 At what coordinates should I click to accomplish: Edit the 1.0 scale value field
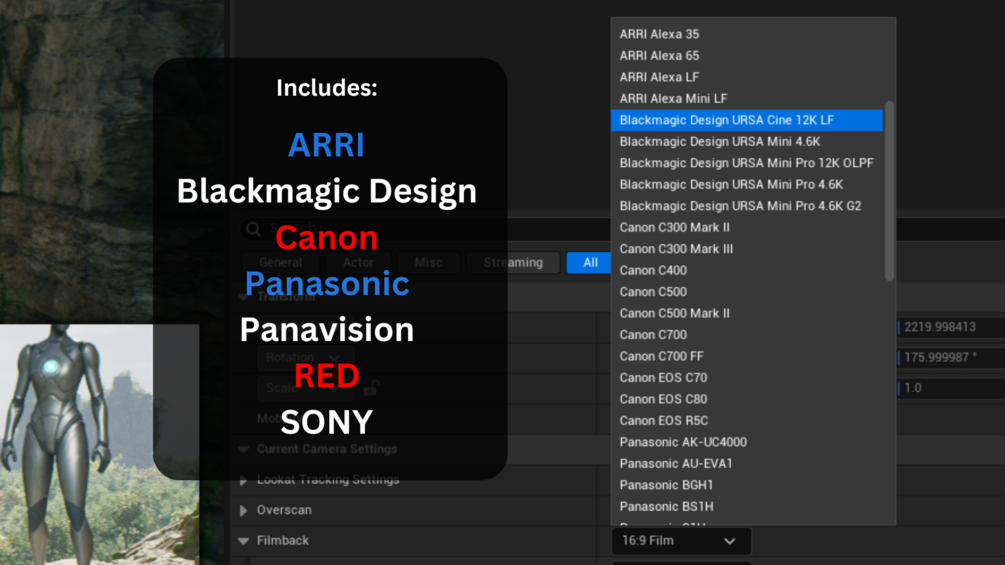tap(951, 388)
